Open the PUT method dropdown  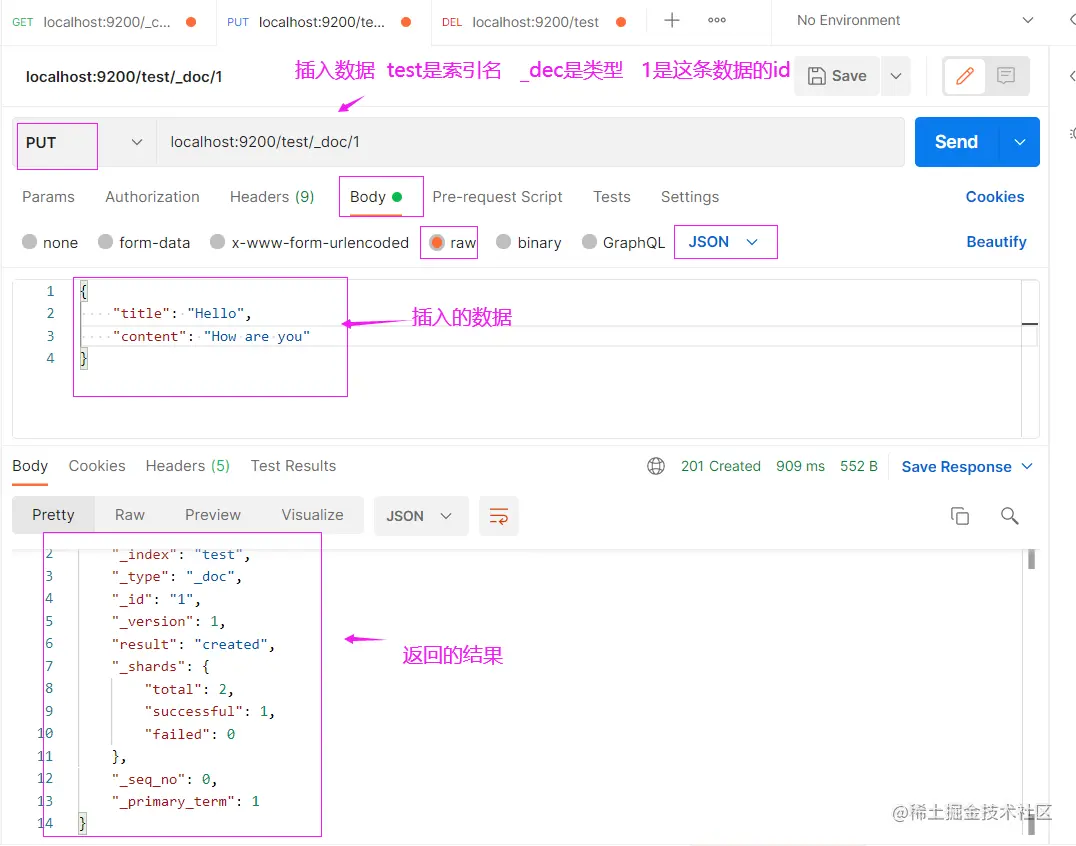(84, 143)
